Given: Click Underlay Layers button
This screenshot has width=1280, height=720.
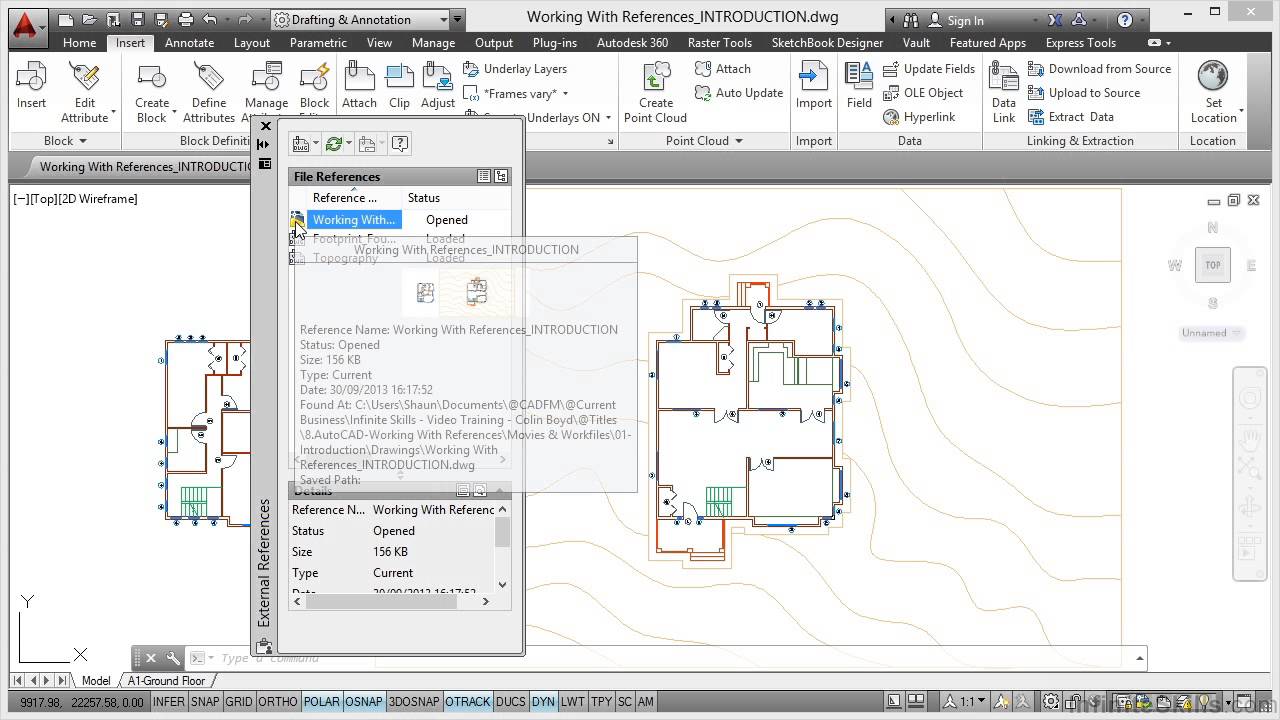Looking at the screenshot, I should tap(515, 69).
